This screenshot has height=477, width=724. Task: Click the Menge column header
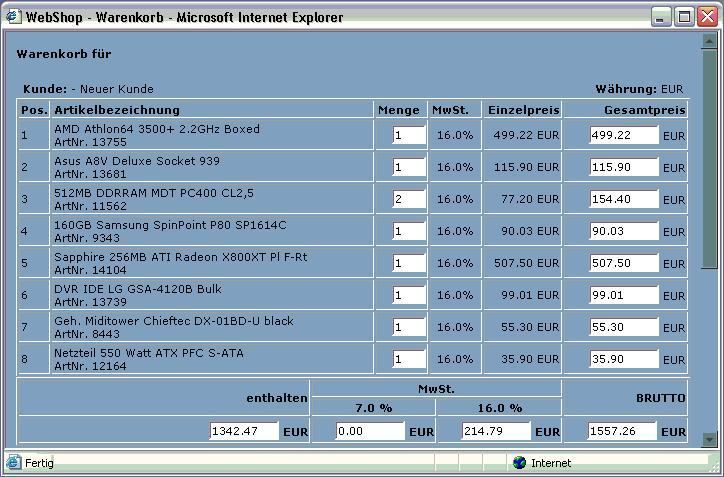[398, 110]
